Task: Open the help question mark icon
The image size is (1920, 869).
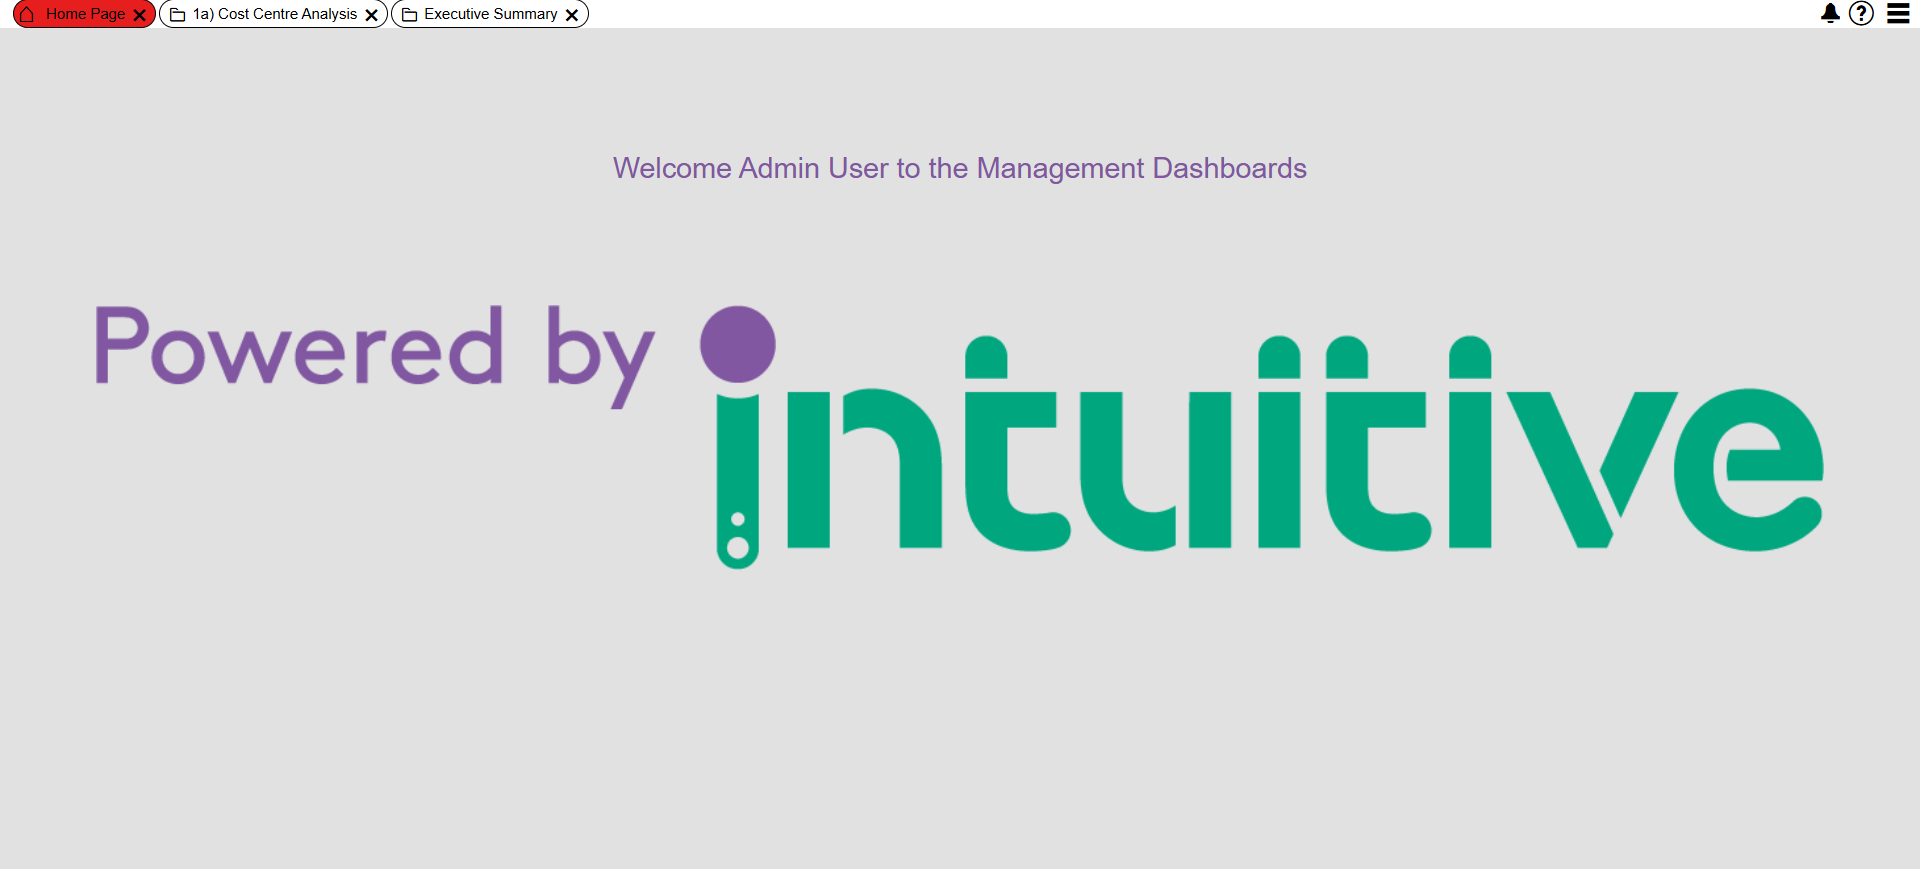Action: point(1861,13)
